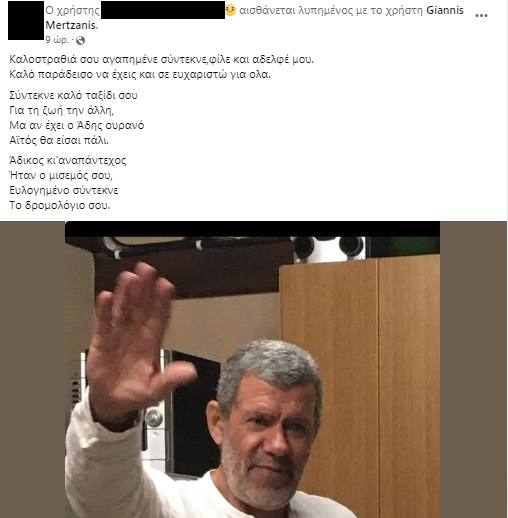Screen dimensions: 508x518
Task: Open the "9 ώρ." post timestamp
Action: point(57,40)
